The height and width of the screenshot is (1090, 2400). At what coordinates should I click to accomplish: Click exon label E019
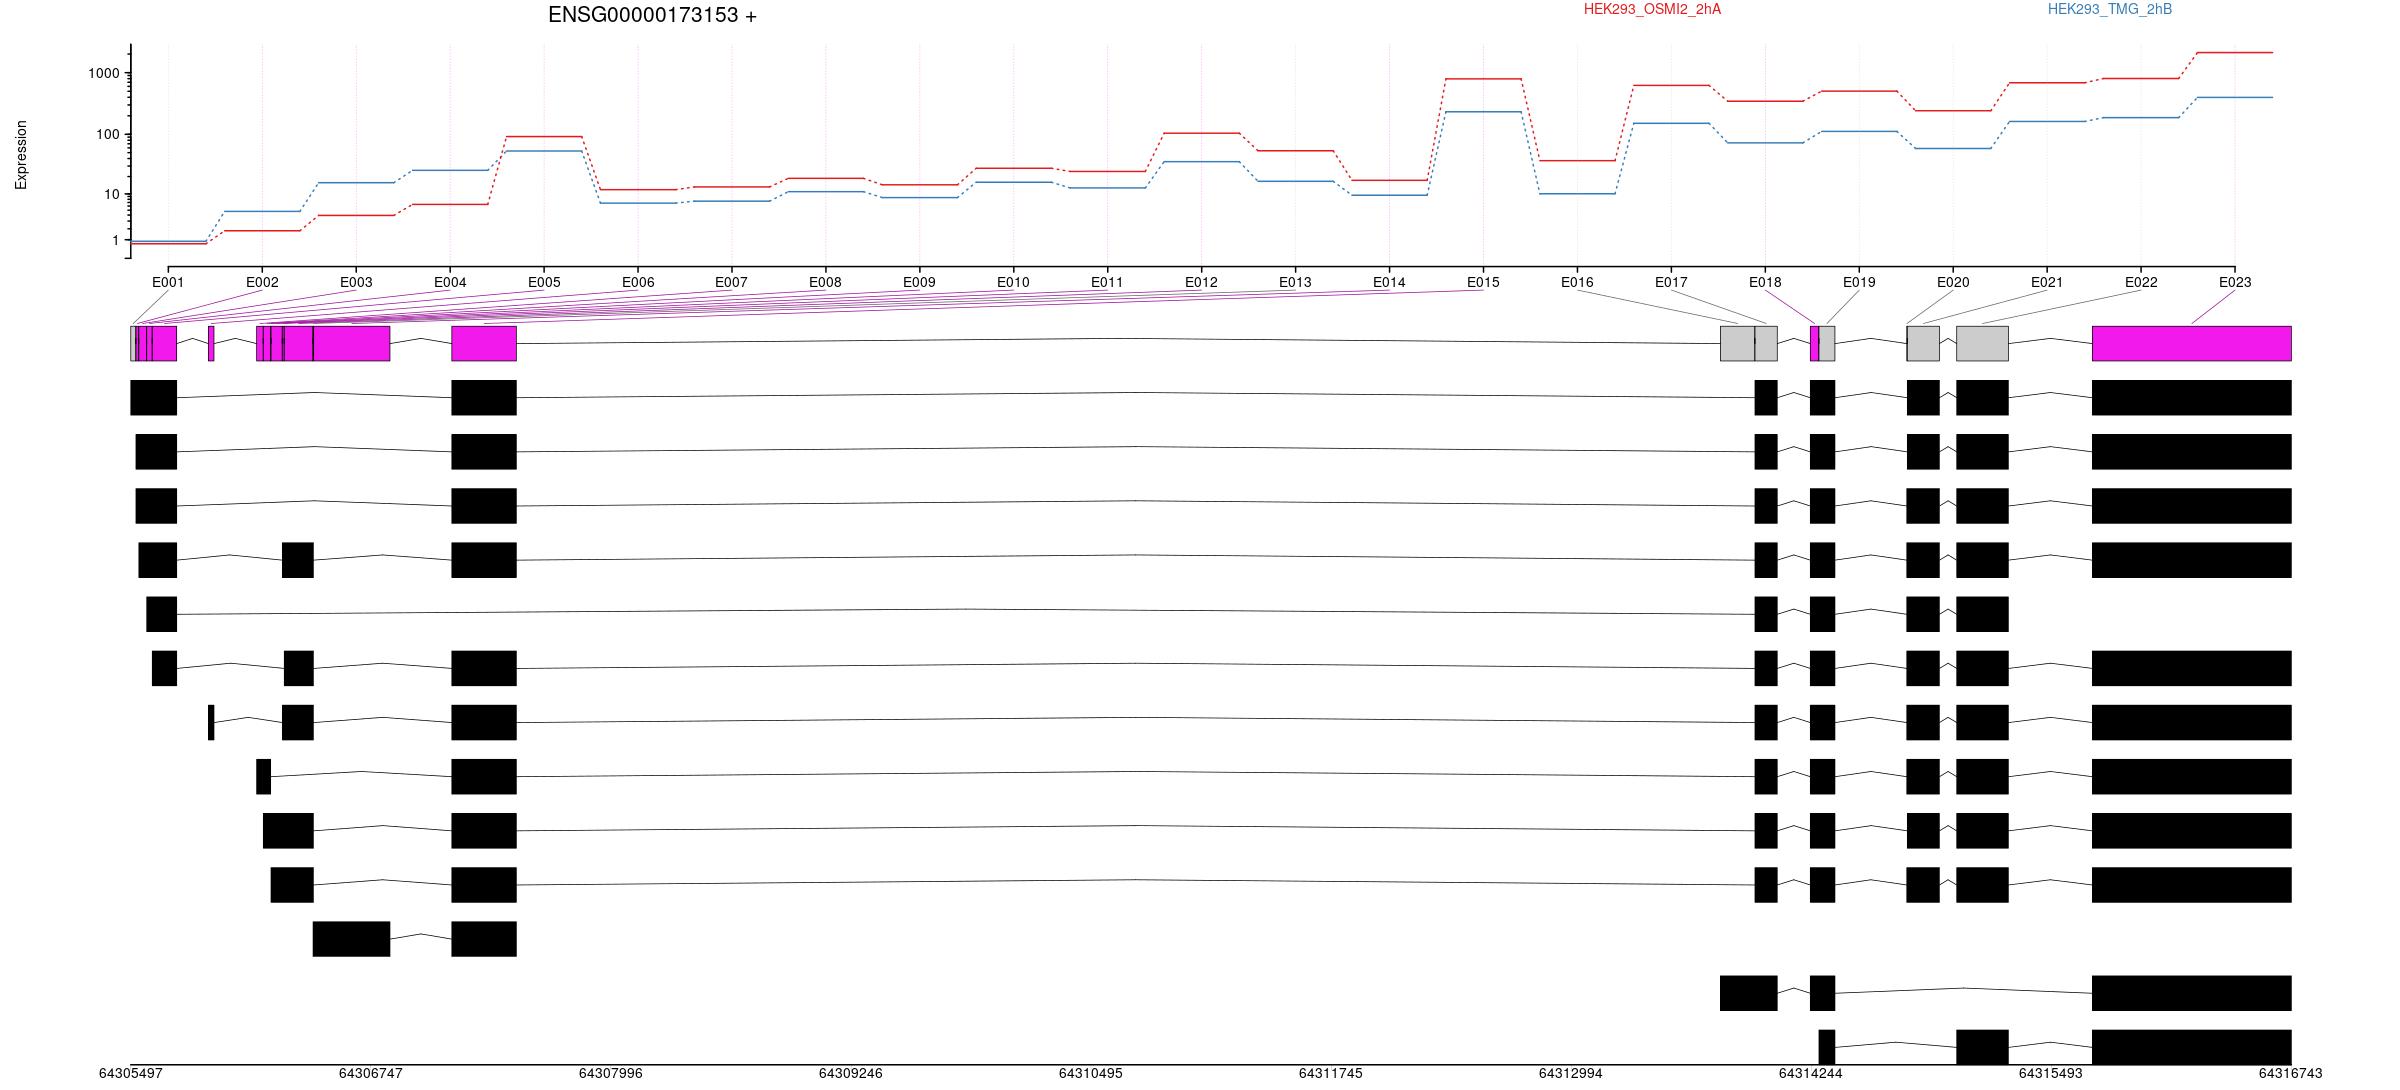[x=1859, y=282]
